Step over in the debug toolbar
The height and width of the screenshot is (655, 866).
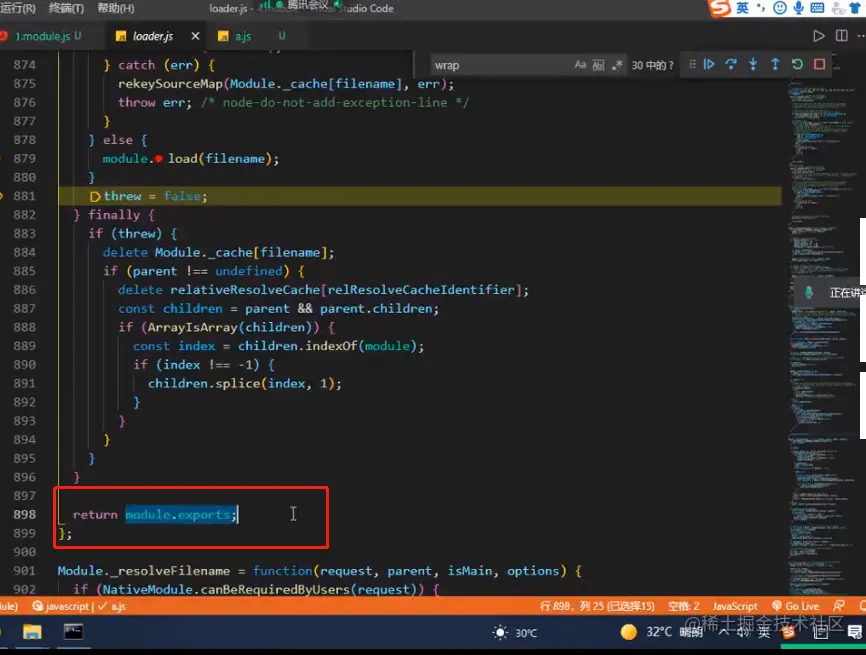[x=731, y=65]
